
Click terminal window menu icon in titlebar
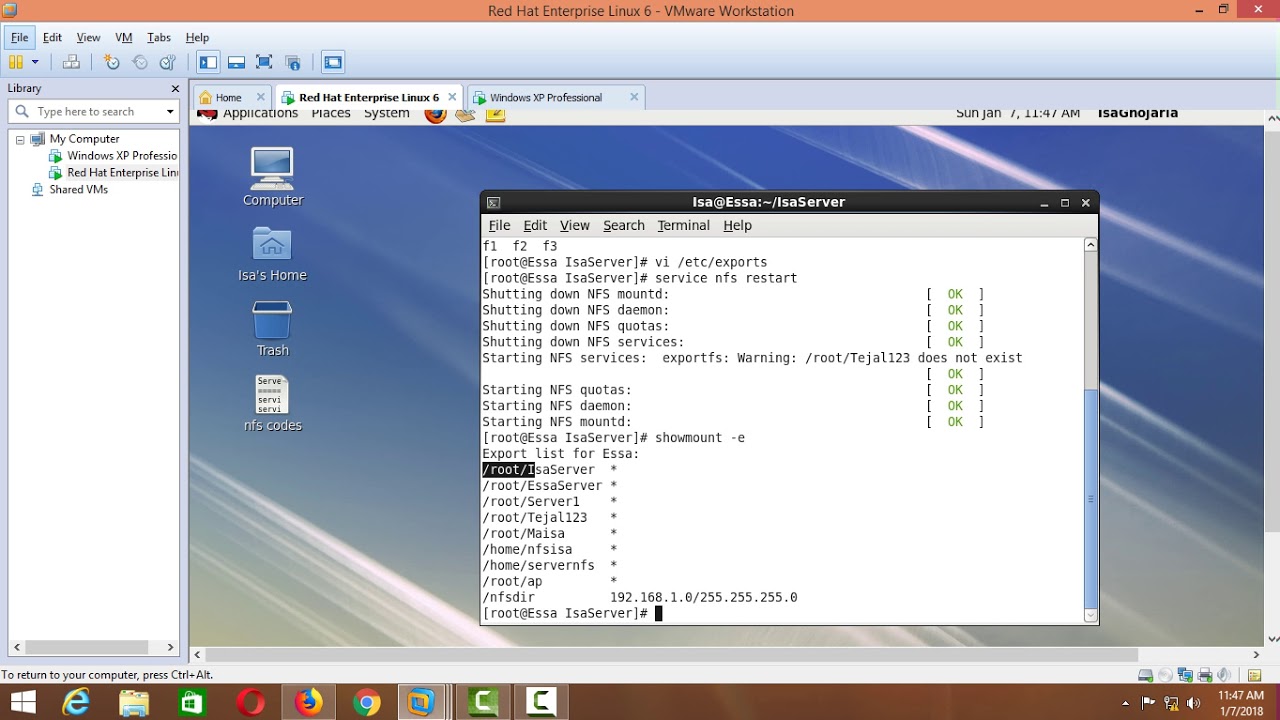(x=493, y=203)
